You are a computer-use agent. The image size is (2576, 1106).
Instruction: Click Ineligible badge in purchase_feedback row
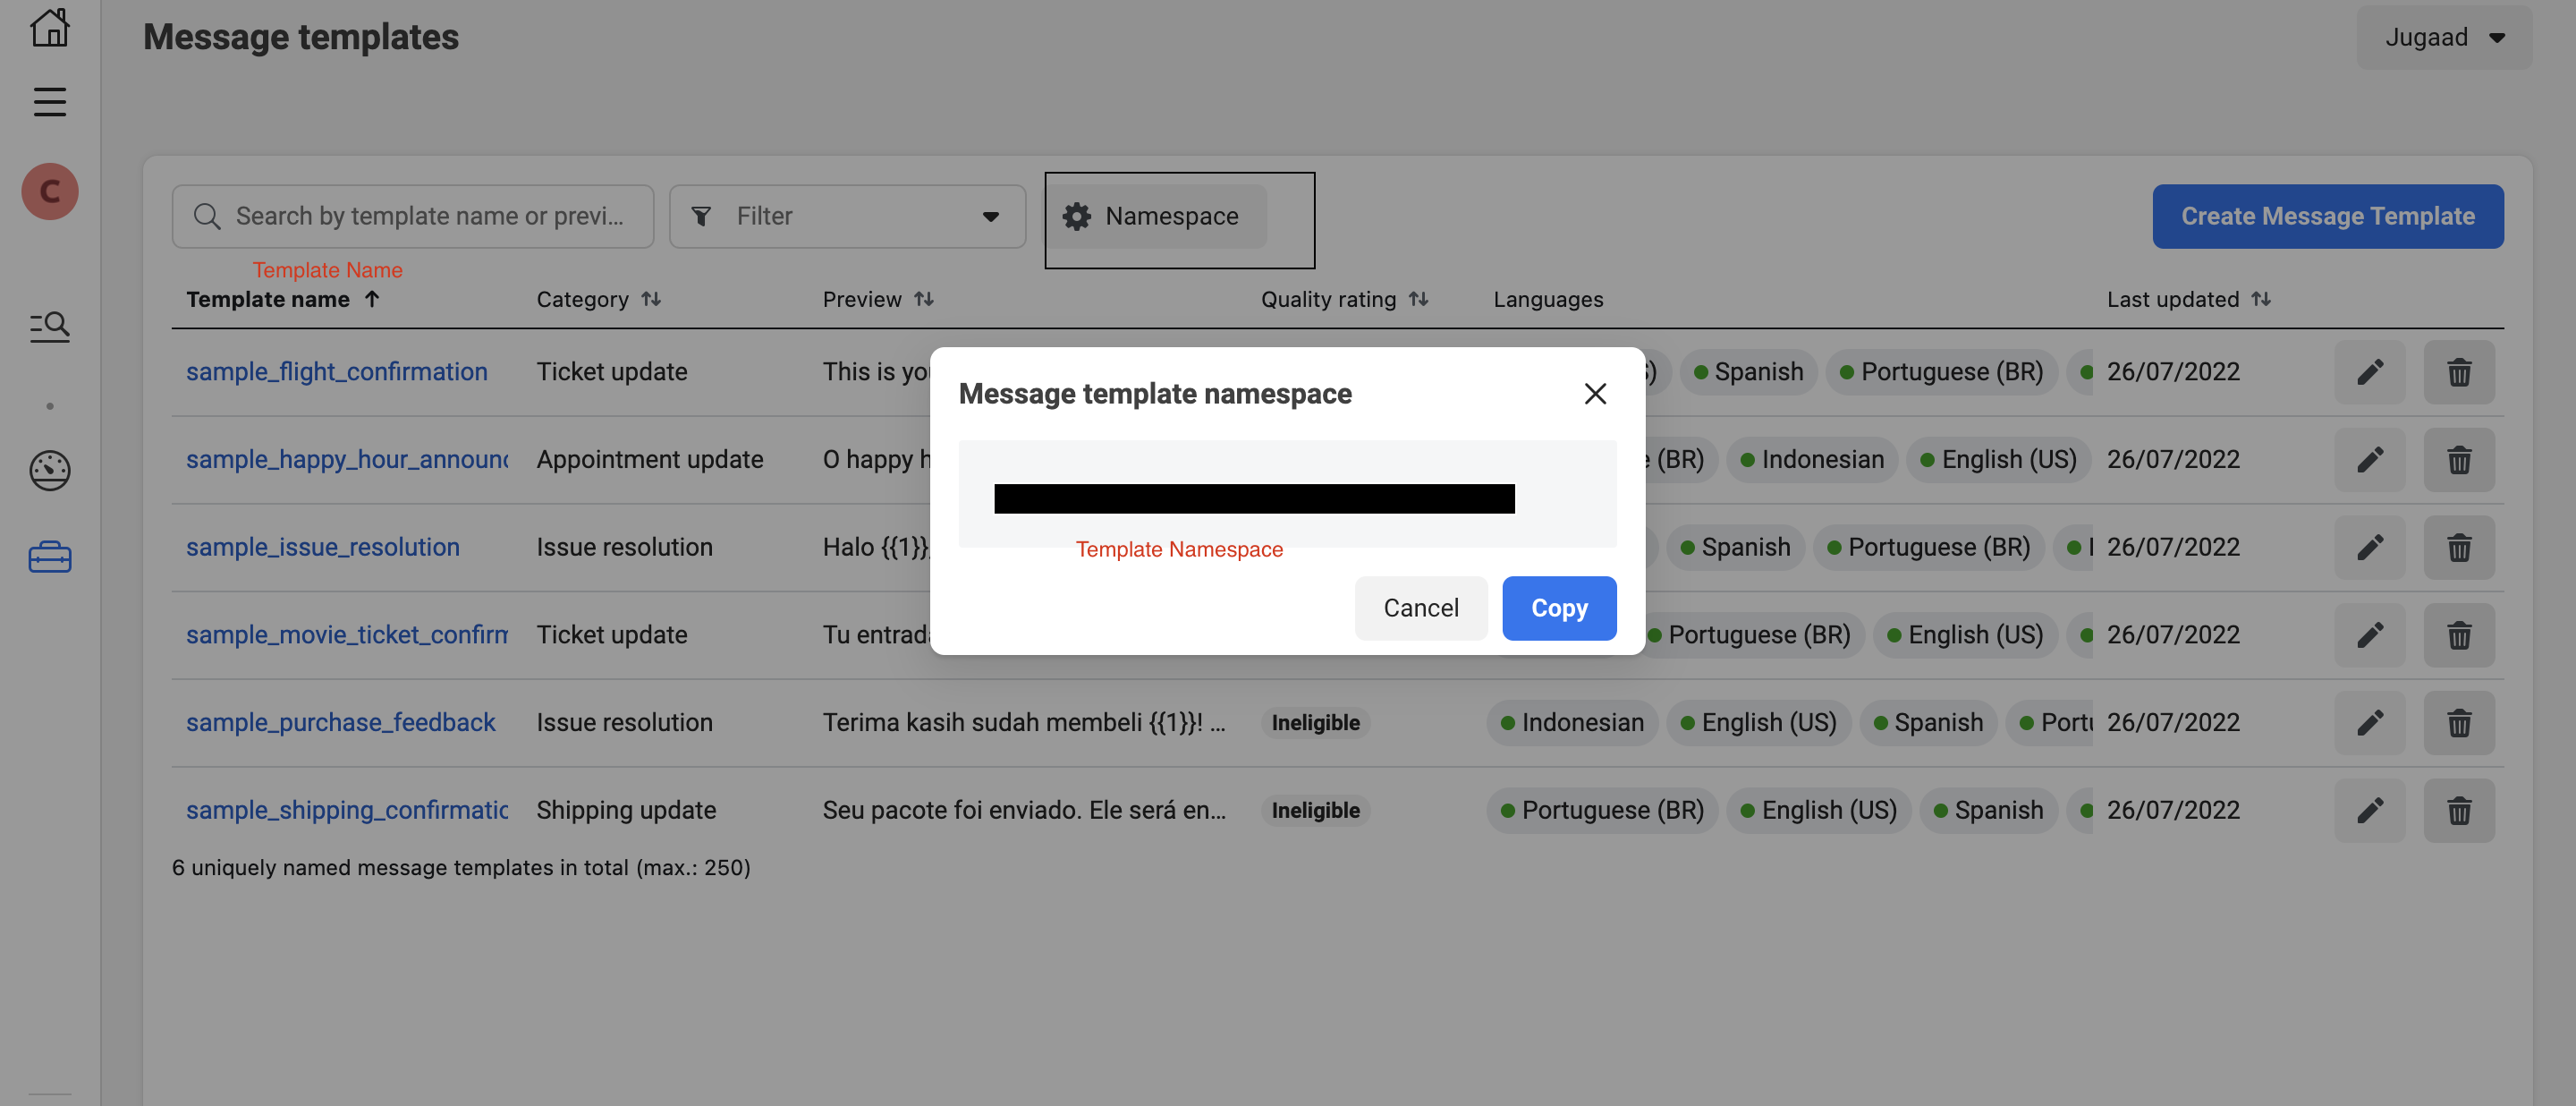point(1315,723)
